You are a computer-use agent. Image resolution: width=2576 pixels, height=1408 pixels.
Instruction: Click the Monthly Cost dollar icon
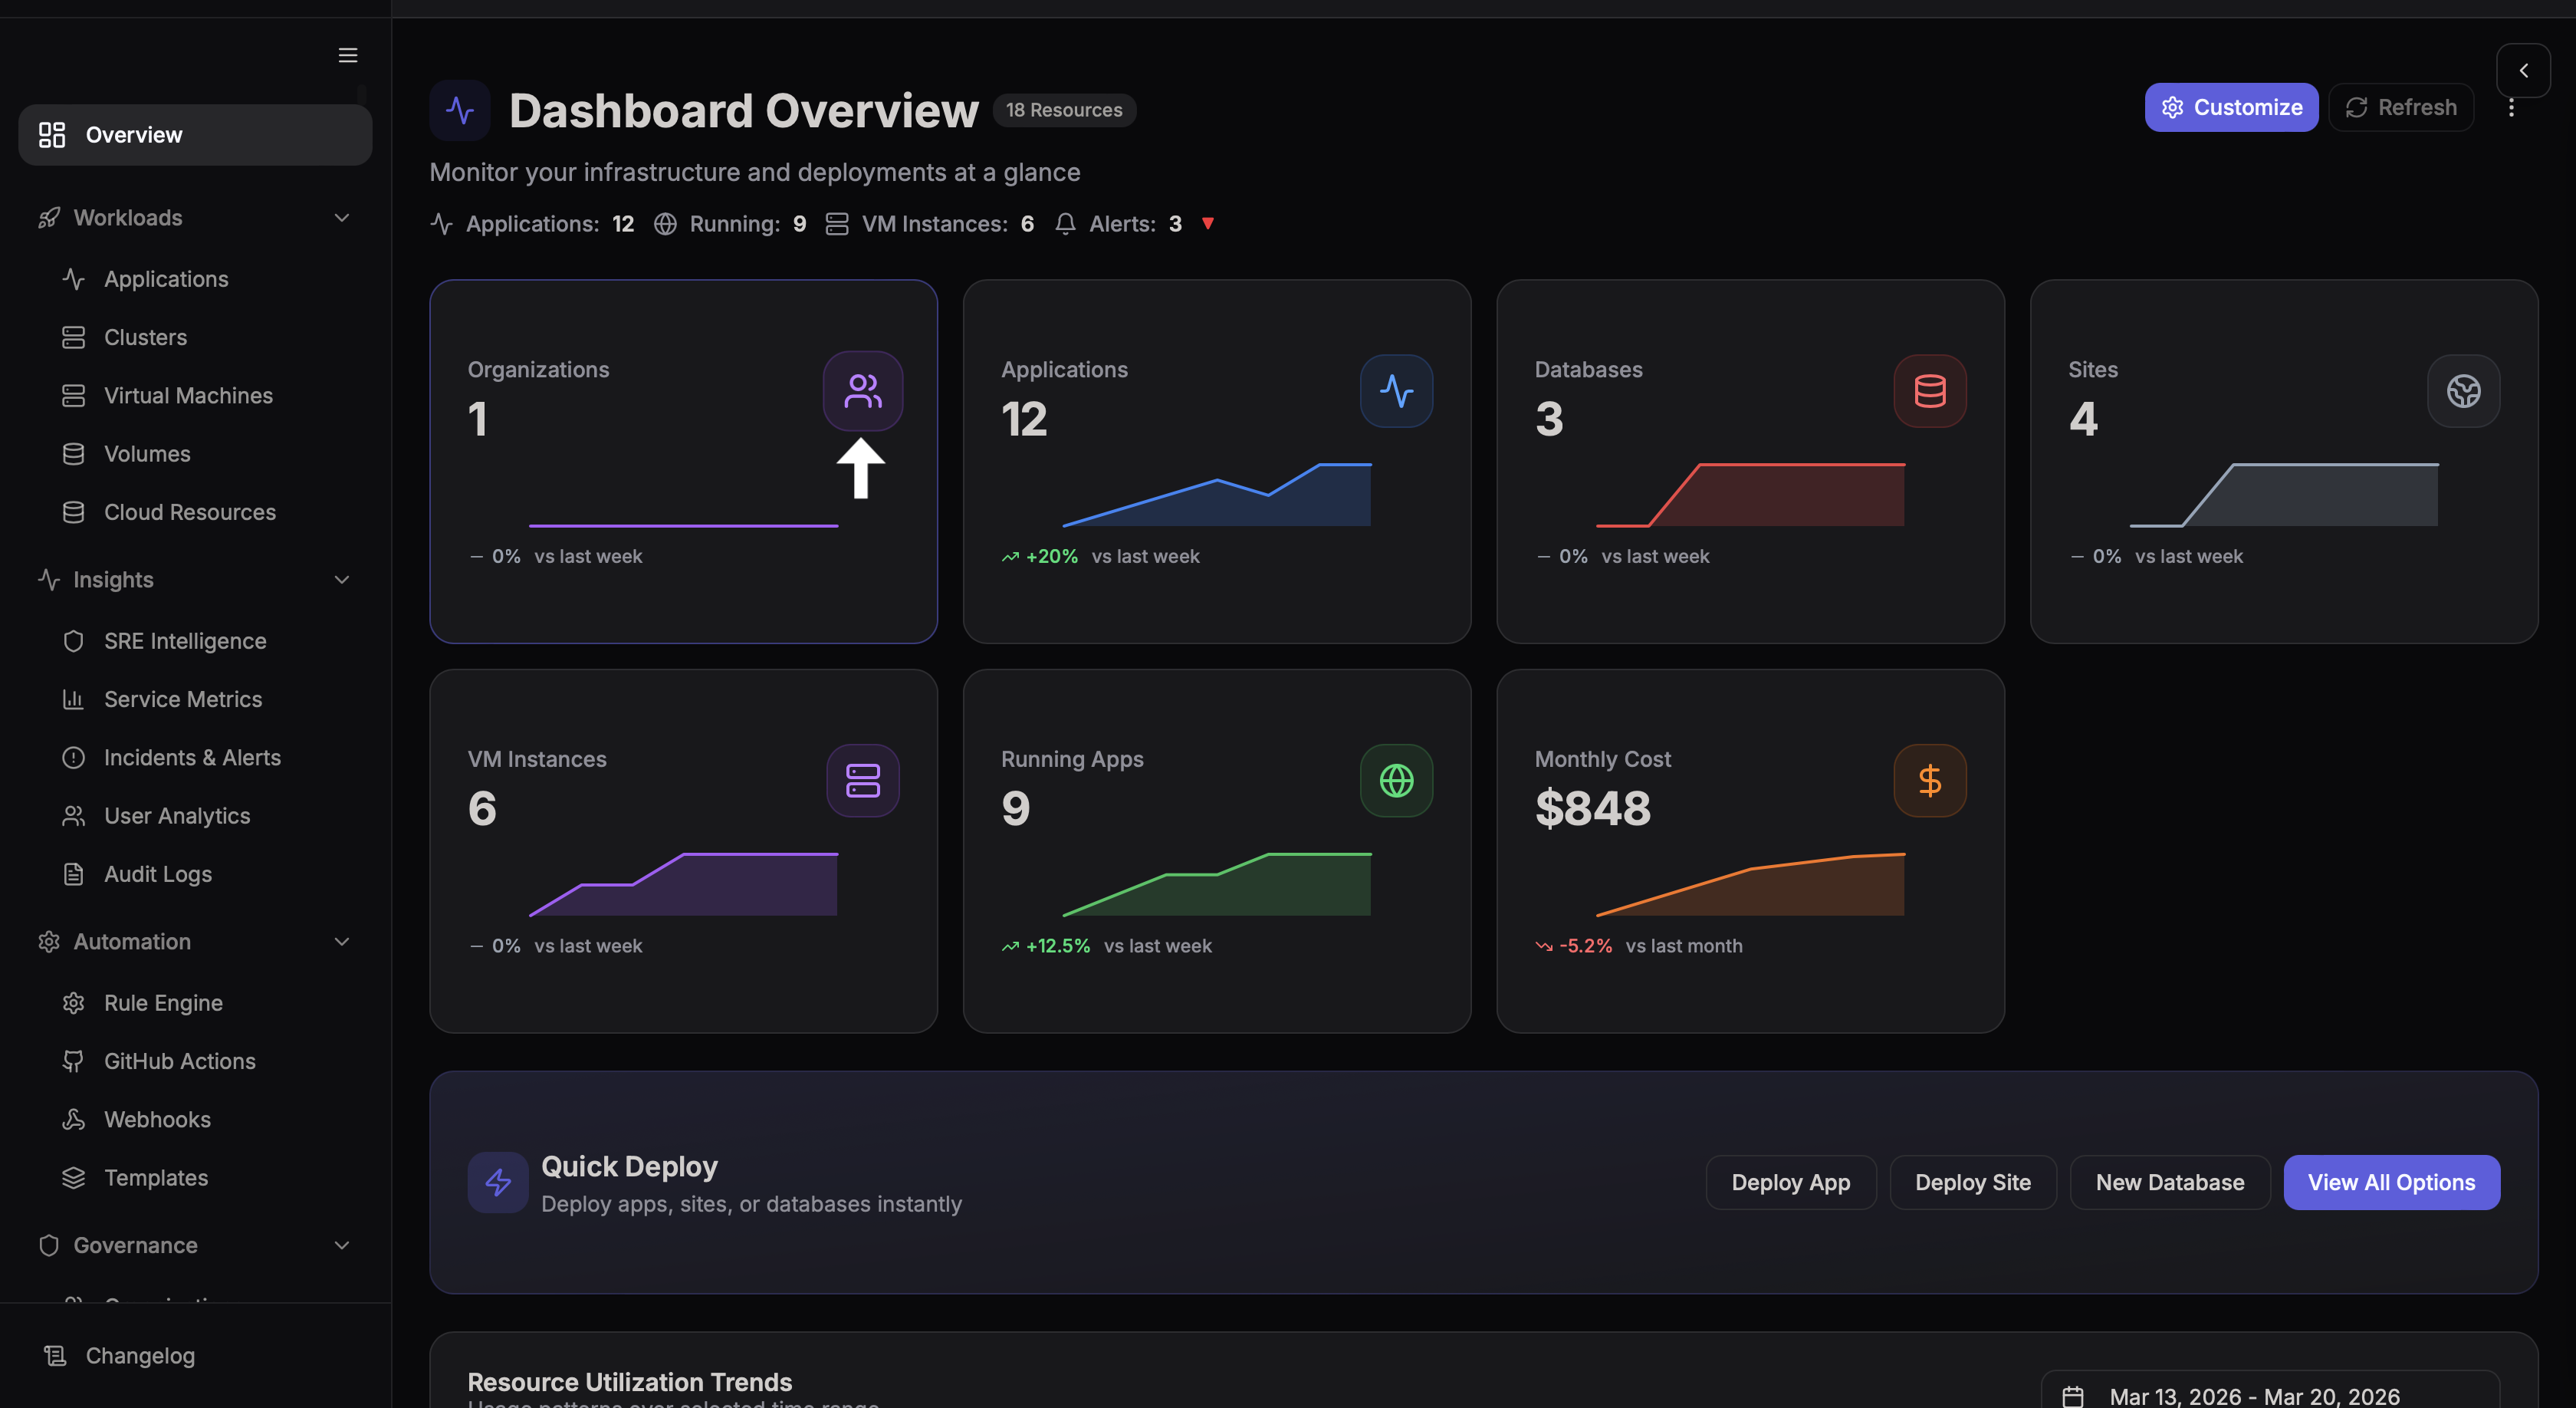pyautogui.click(x=1929, y=780)
